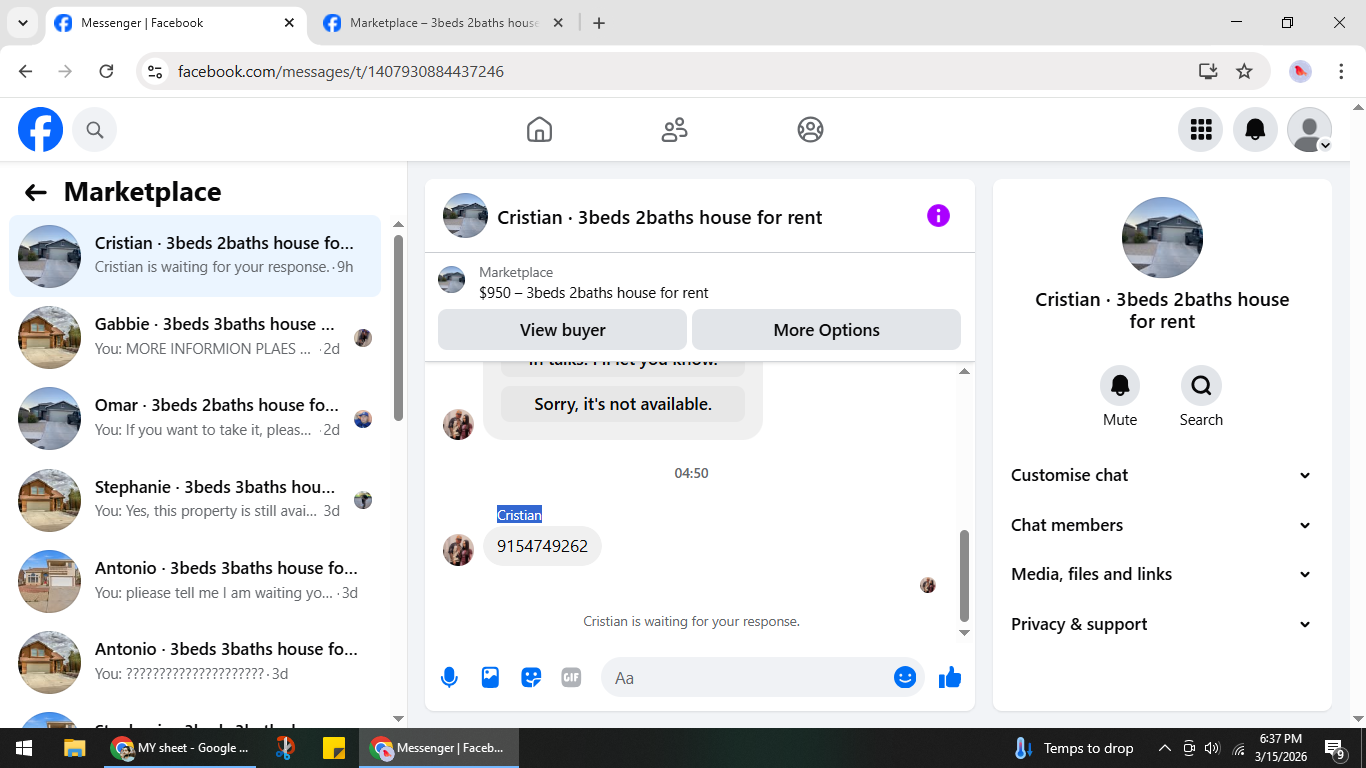
Task: Open Chrome tab search dropdown
Action: coord(22,23)
